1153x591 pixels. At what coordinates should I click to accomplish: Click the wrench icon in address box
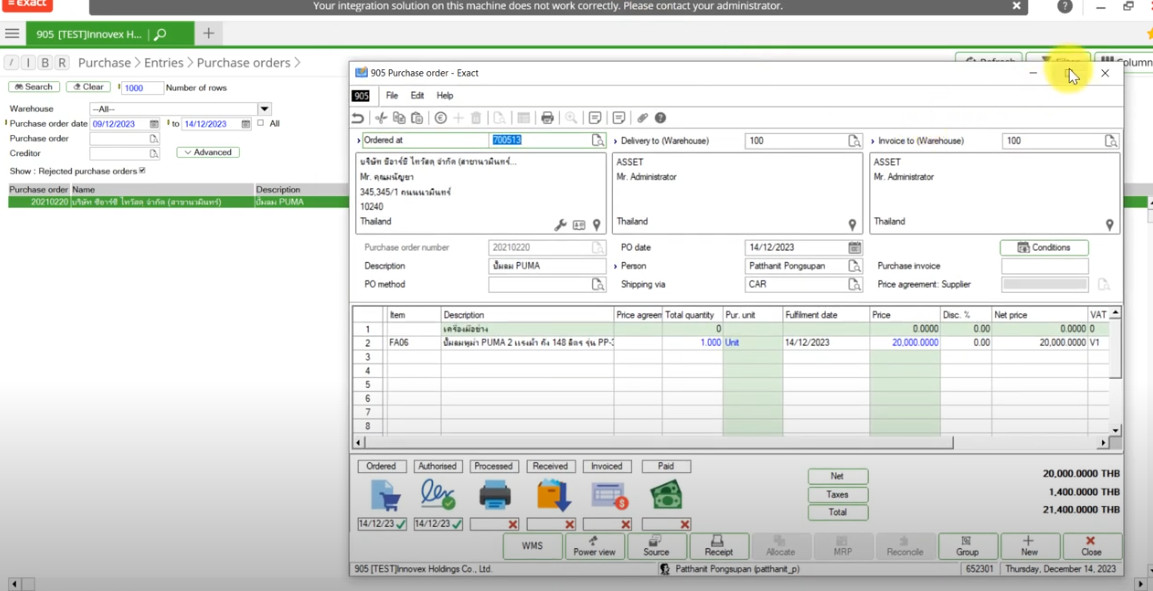(x=560, y=225)
